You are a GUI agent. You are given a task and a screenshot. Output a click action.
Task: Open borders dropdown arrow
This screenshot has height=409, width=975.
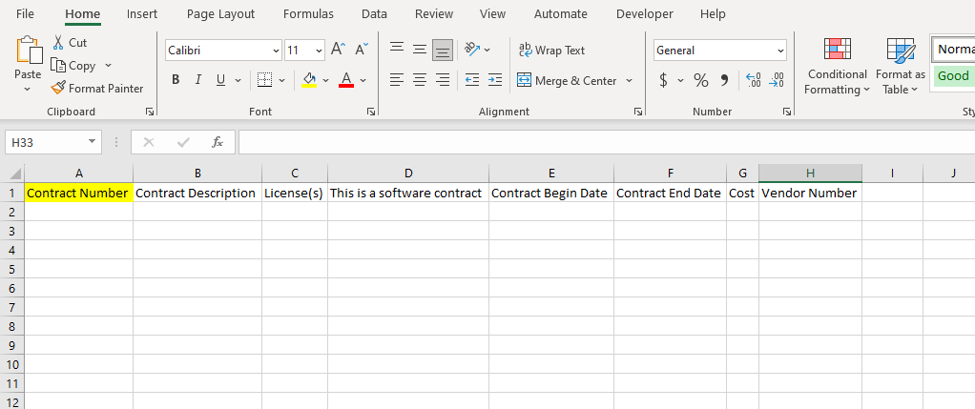tap(282, 80)
